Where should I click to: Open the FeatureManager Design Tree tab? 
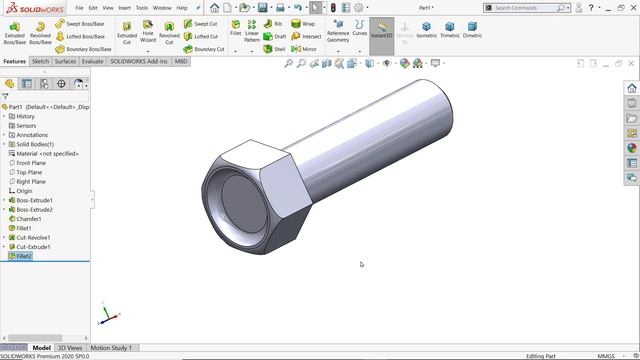[9, 84]
